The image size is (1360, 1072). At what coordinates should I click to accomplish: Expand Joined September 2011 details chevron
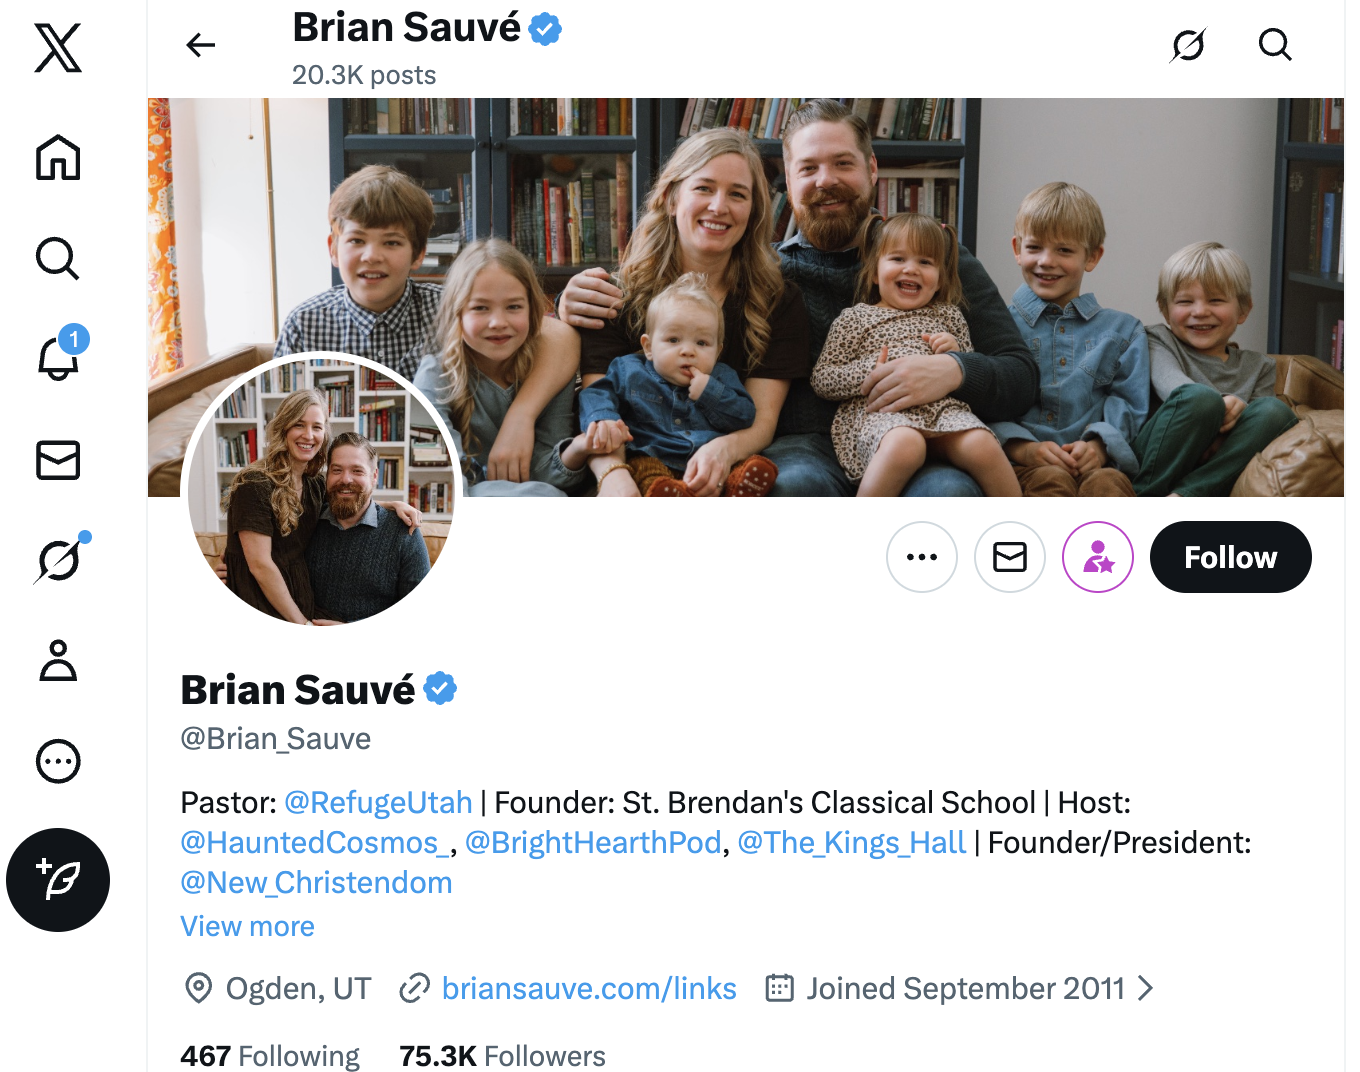[1146, 989]
